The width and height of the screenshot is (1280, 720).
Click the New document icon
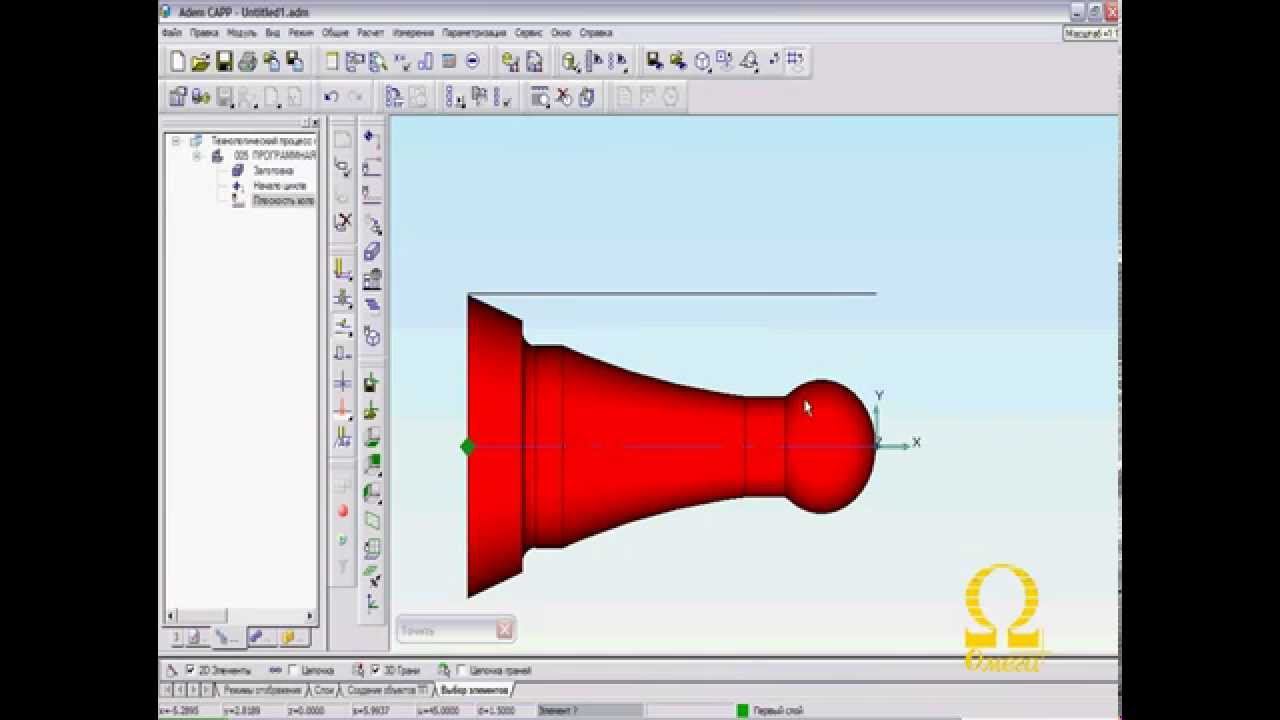(178, 62)
